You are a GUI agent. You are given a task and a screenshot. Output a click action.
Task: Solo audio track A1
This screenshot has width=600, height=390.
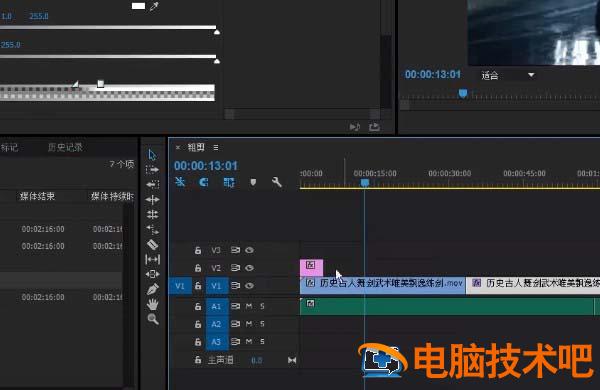[262, 306]
